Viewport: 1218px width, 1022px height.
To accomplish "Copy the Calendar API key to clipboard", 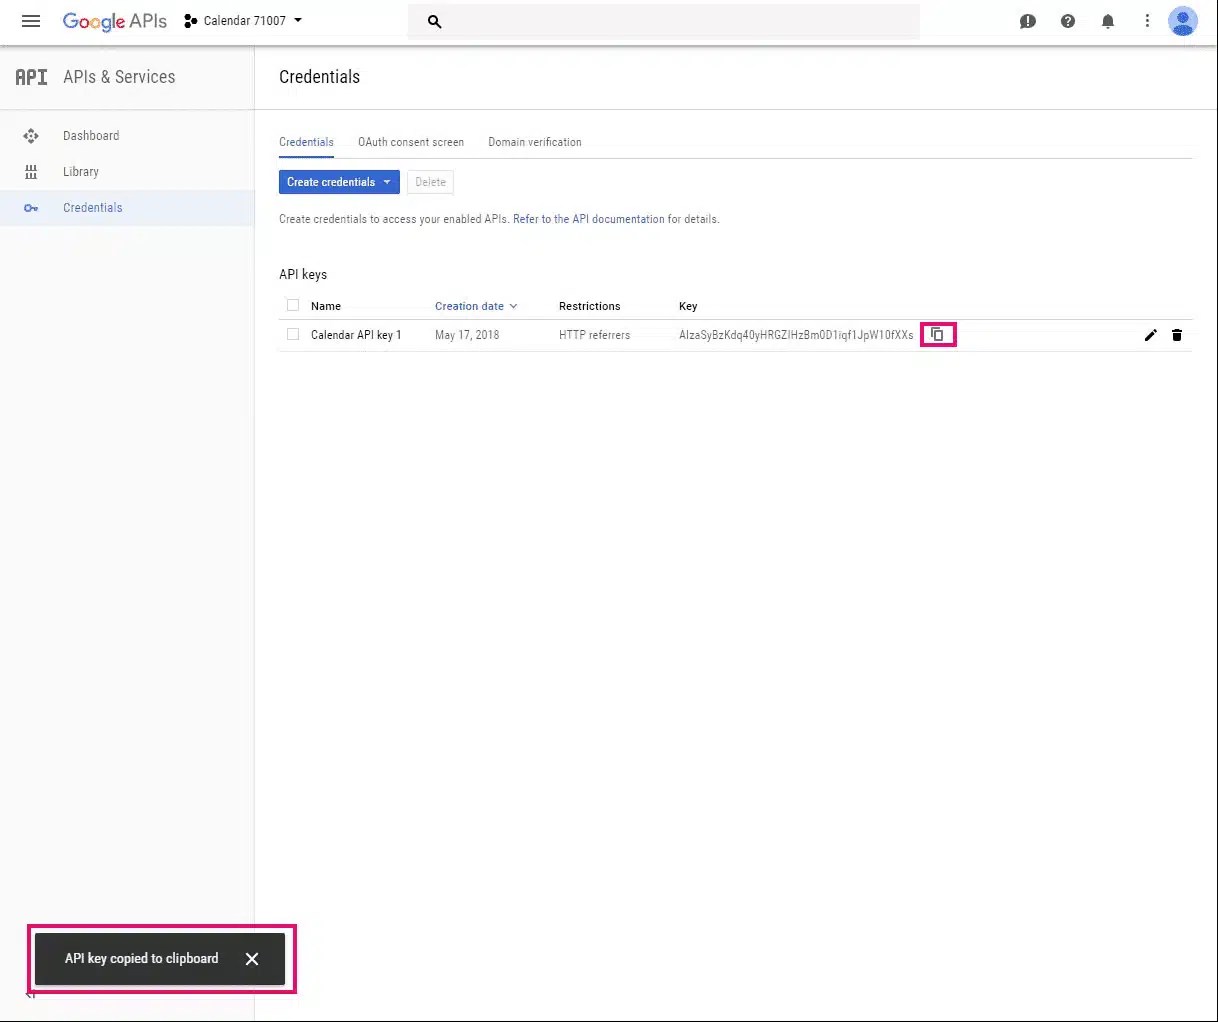I will (937, 334).
